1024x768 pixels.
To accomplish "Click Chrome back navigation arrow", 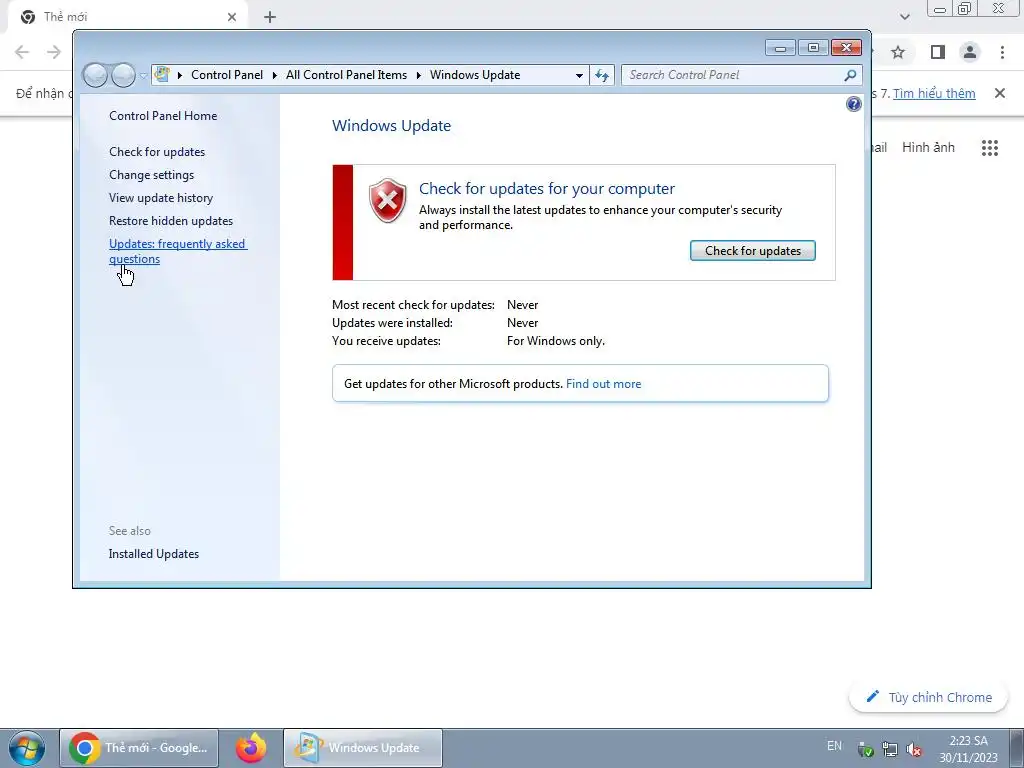I will click(22, 52).
